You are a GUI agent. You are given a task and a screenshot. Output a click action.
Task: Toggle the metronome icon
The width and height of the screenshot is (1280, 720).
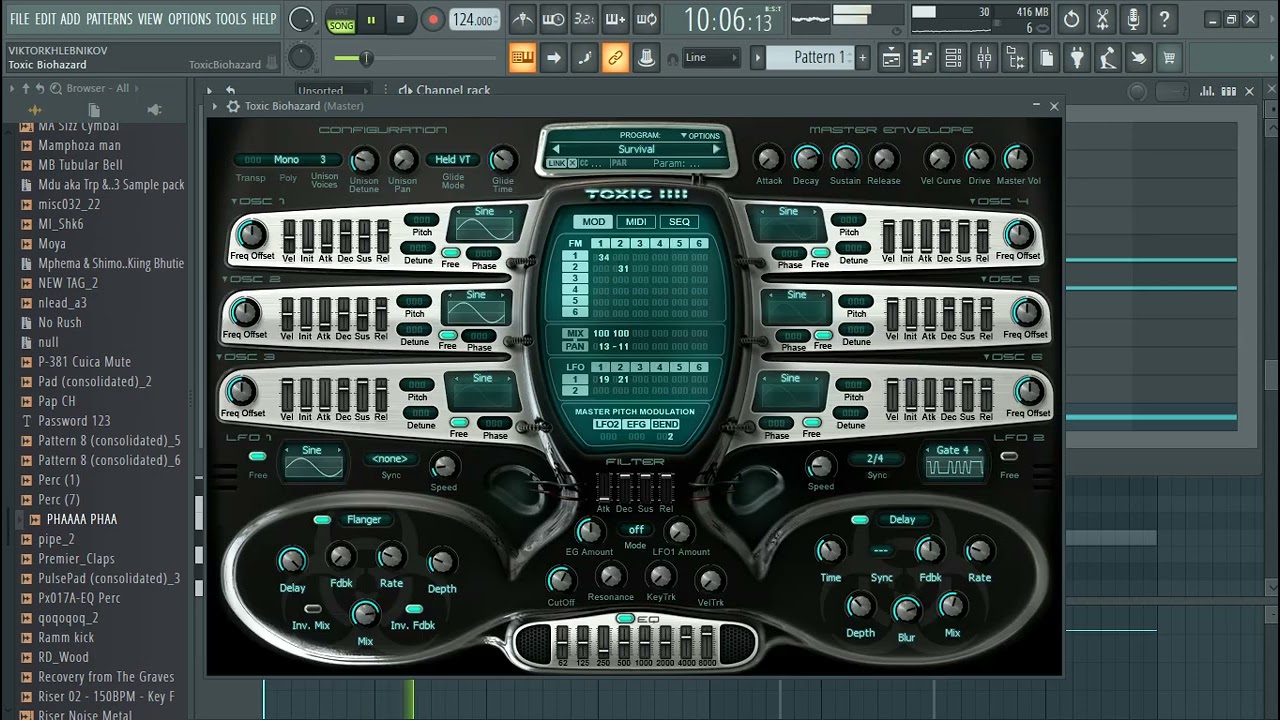[522, 19]
